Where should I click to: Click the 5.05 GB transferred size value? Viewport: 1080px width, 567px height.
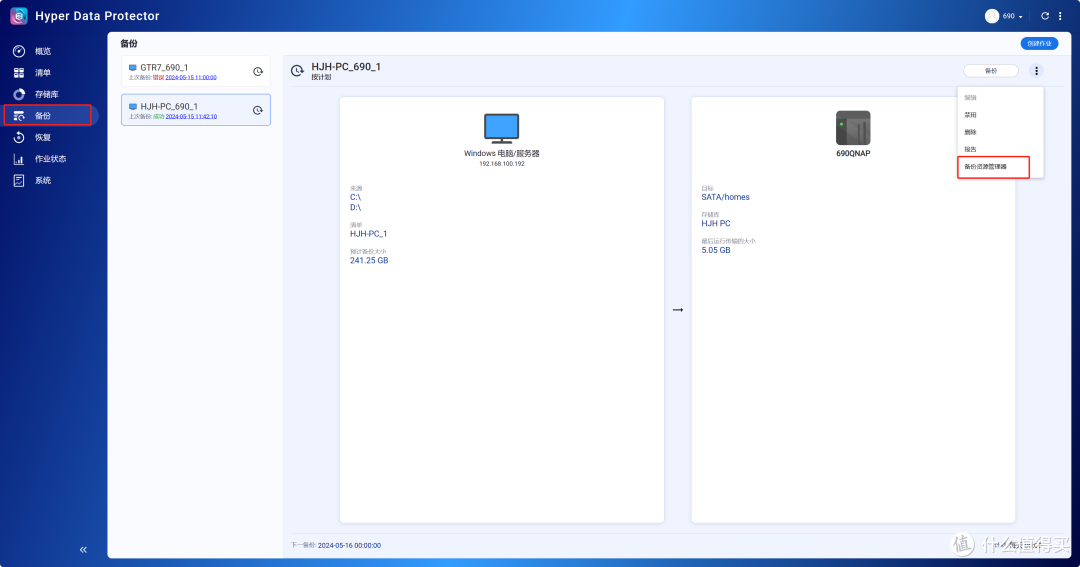tap(716, 250)
